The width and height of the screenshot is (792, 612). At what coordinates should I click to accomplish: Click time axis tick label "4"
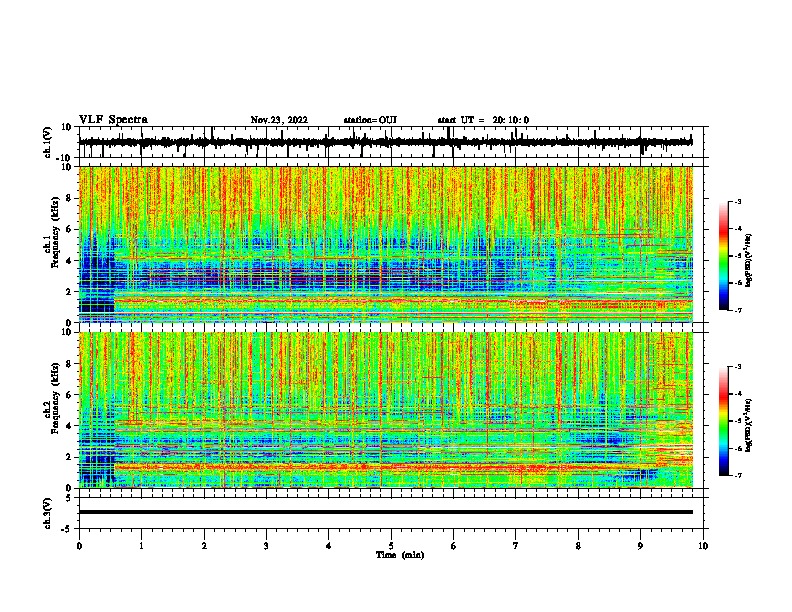[x=329, y=546]
